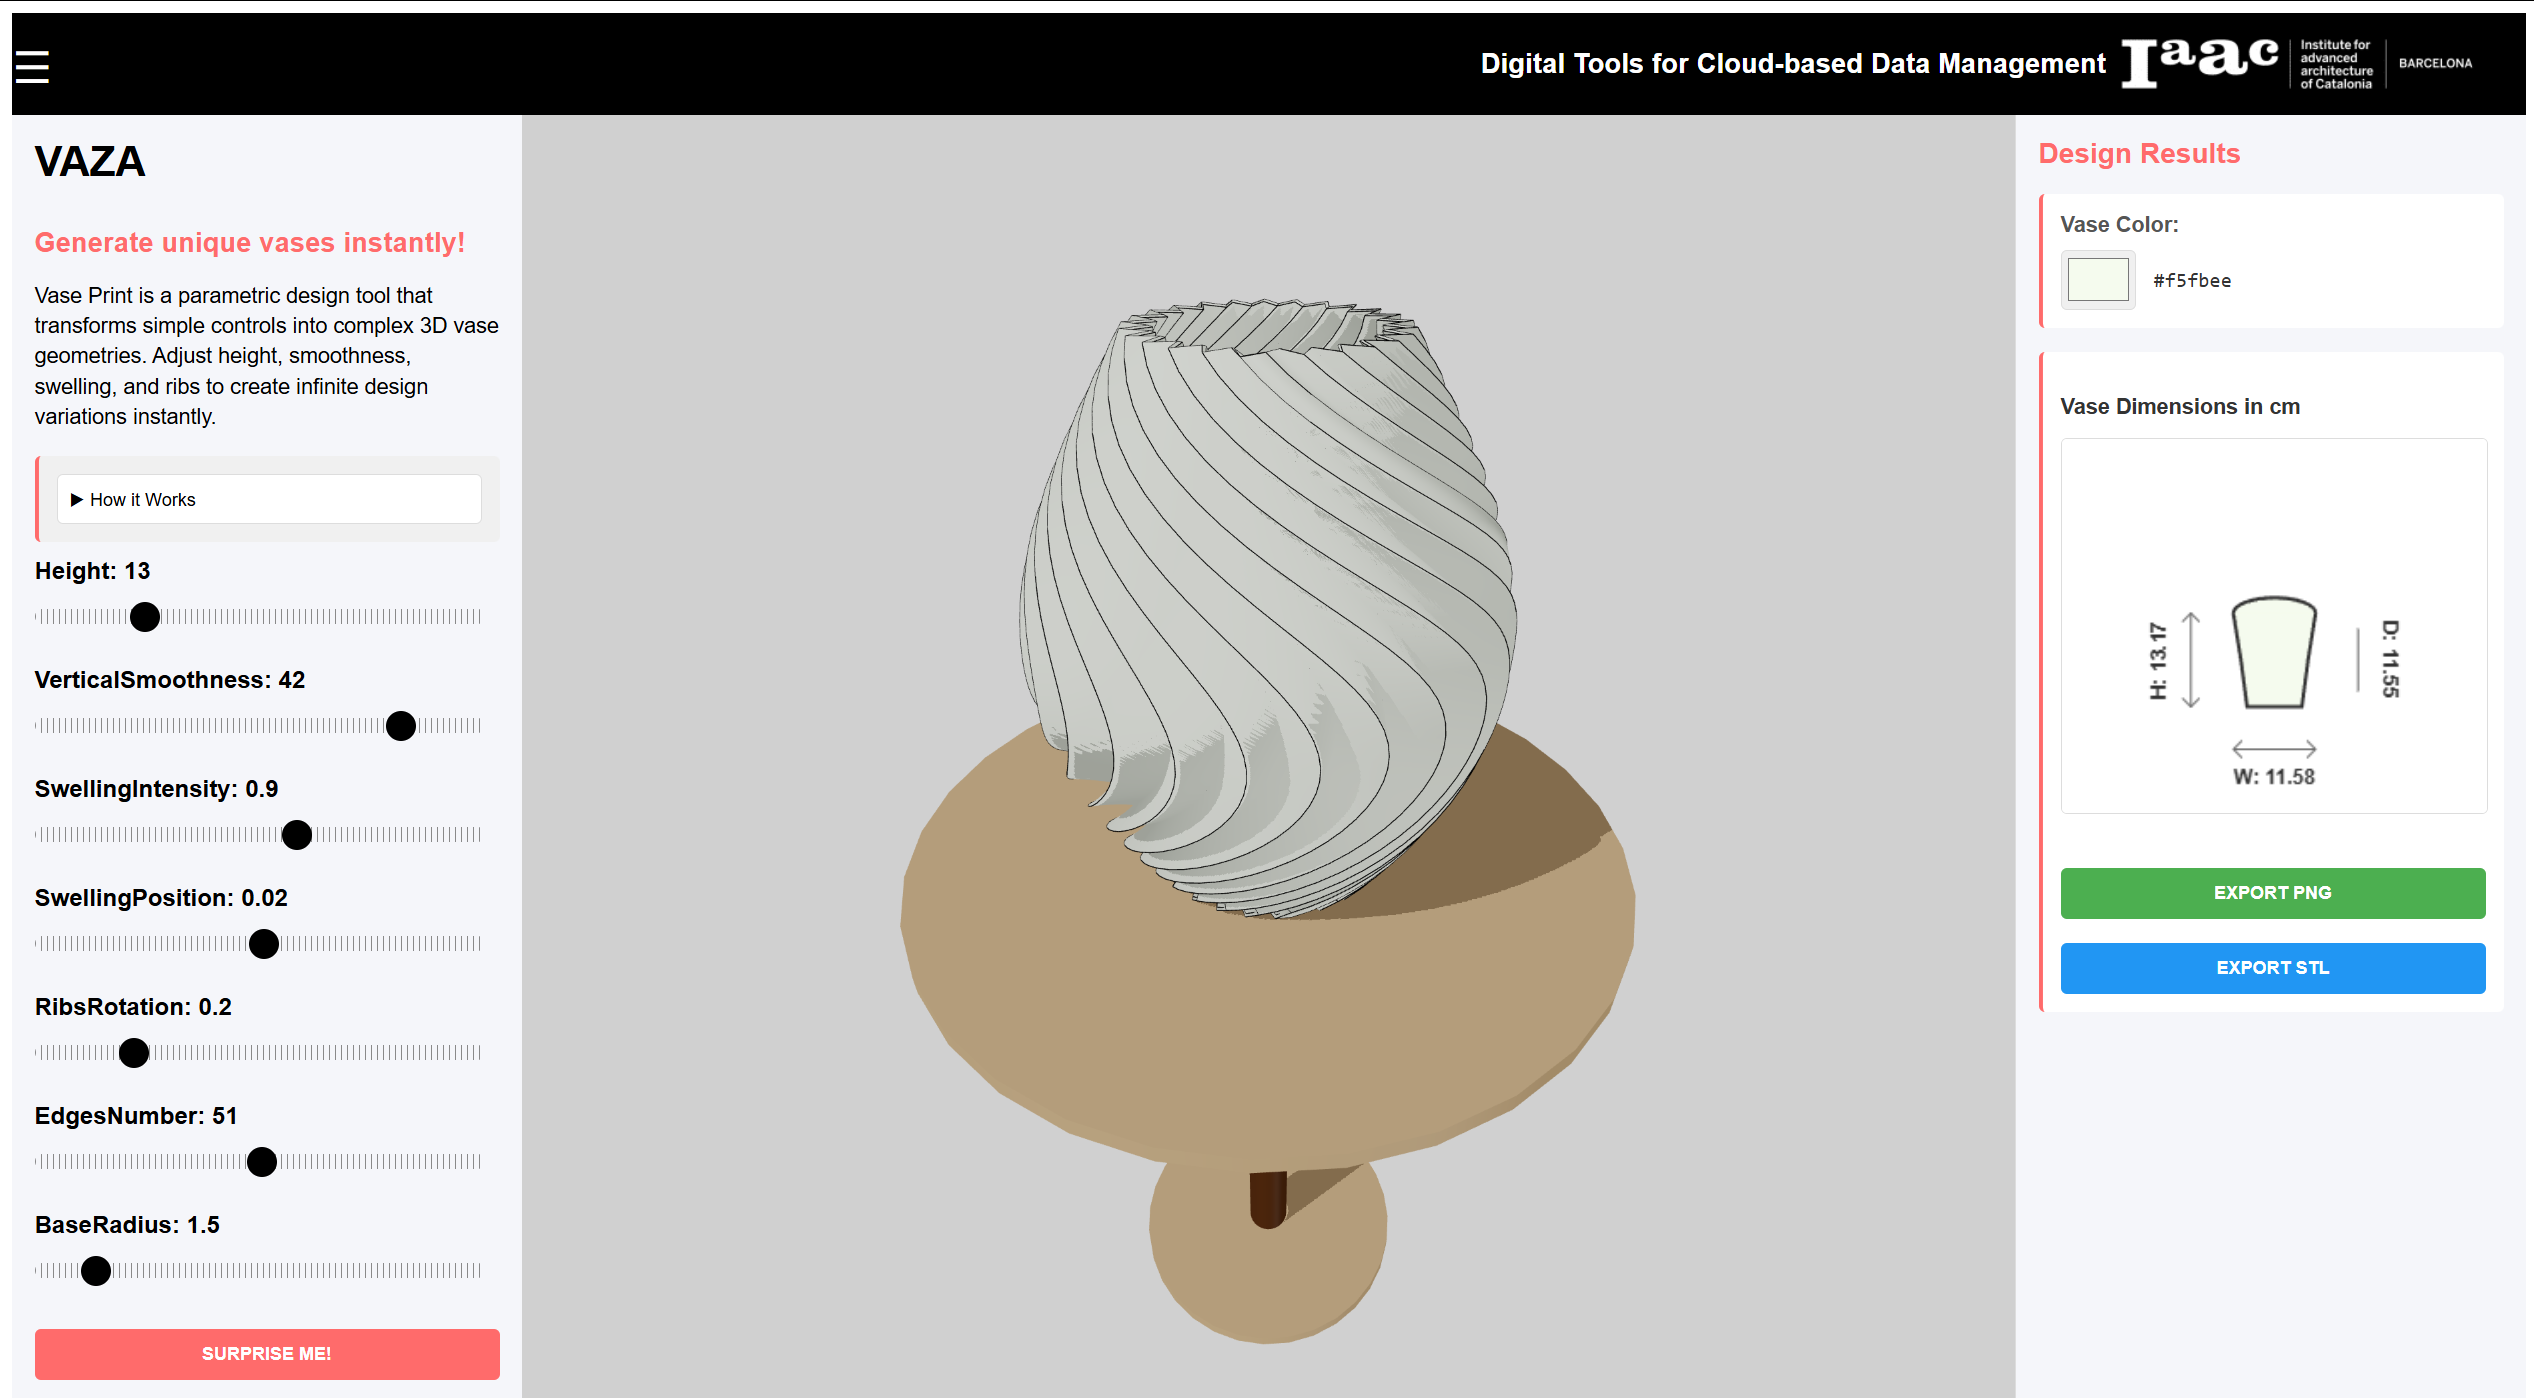Image resolution: width=2534 pixels, height=1398 pixels.
Task: Click the SwellingIntensity slider handle
Action: coord(297,835)
